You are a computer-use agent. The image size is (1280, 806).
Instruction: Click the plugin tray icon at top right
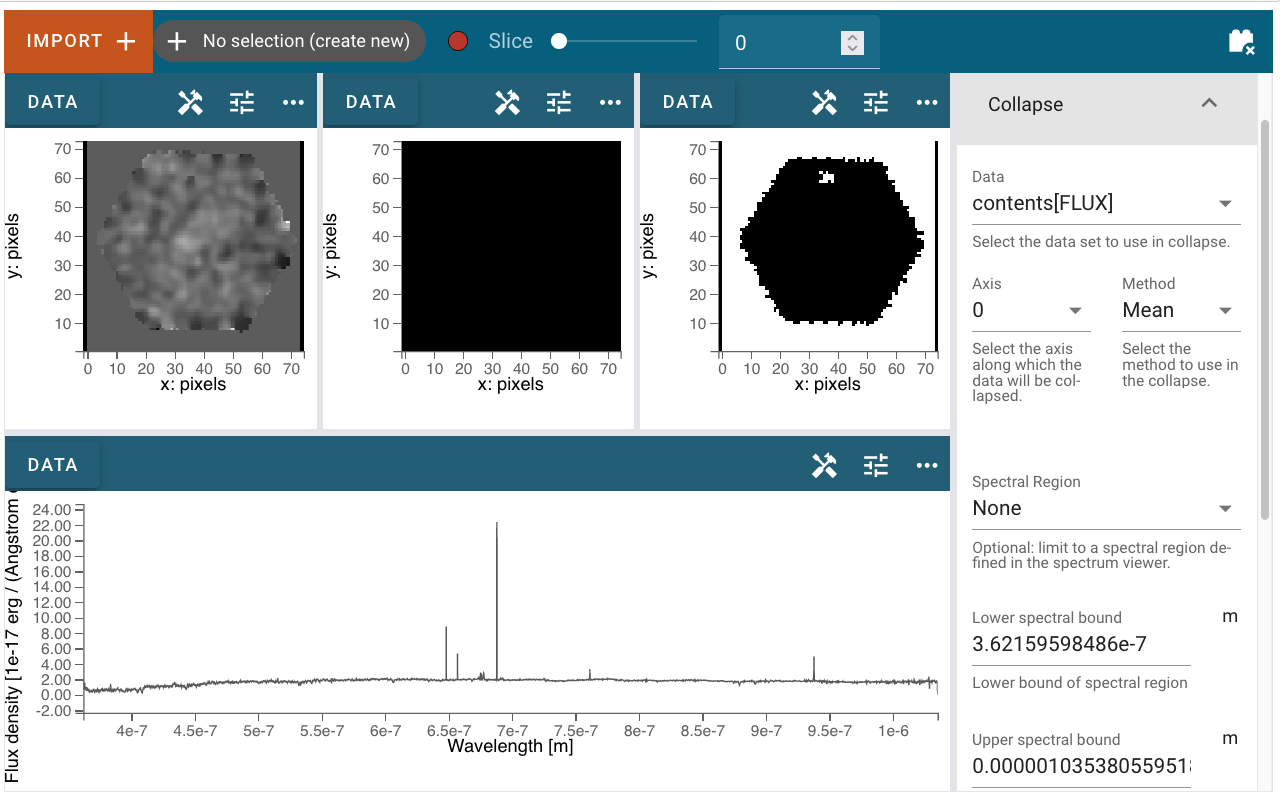pyautogui.click(x=1241, y=41)
